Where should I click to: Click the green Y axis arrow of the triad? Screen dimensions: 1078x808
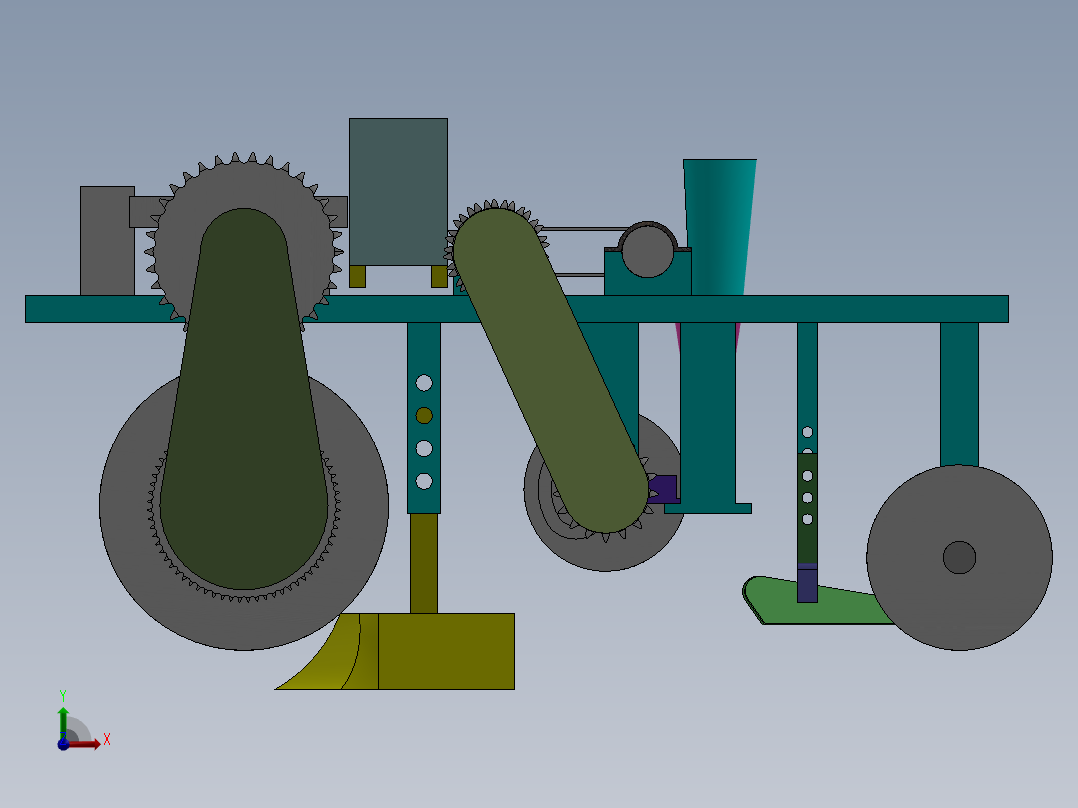[x=63, y=720]
